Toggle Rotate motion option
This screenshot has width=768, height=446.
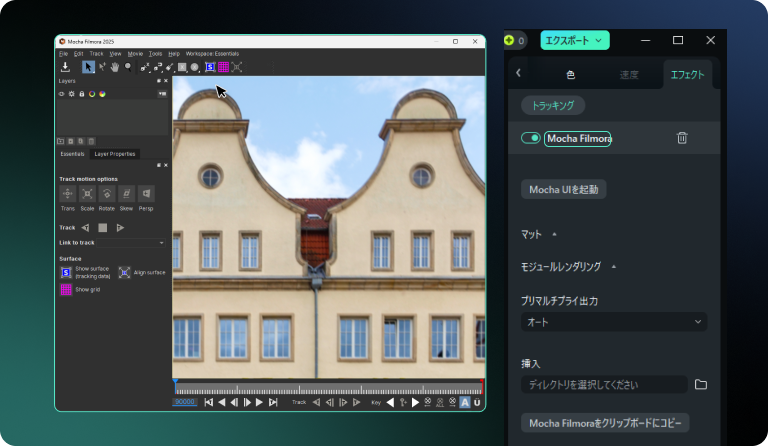pyautogui.click(x=107, y=194)
